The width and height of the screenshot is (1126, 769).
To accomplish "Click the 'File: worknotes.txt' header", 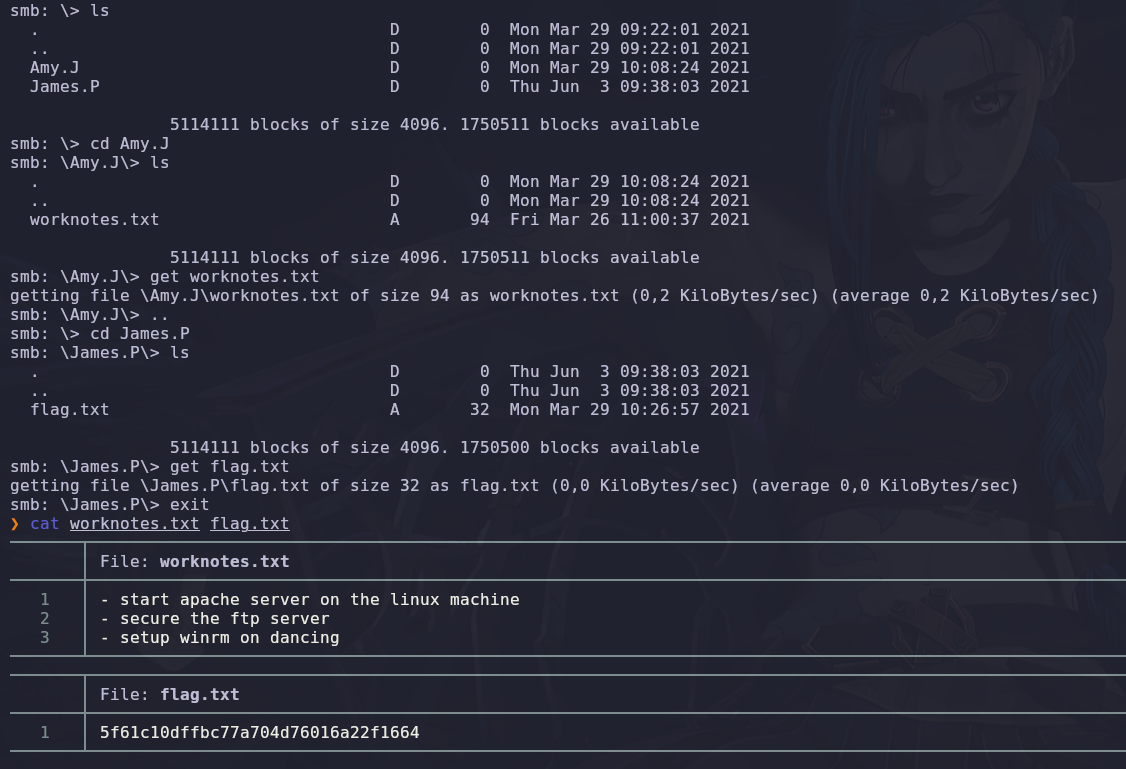I will [194, 561].
